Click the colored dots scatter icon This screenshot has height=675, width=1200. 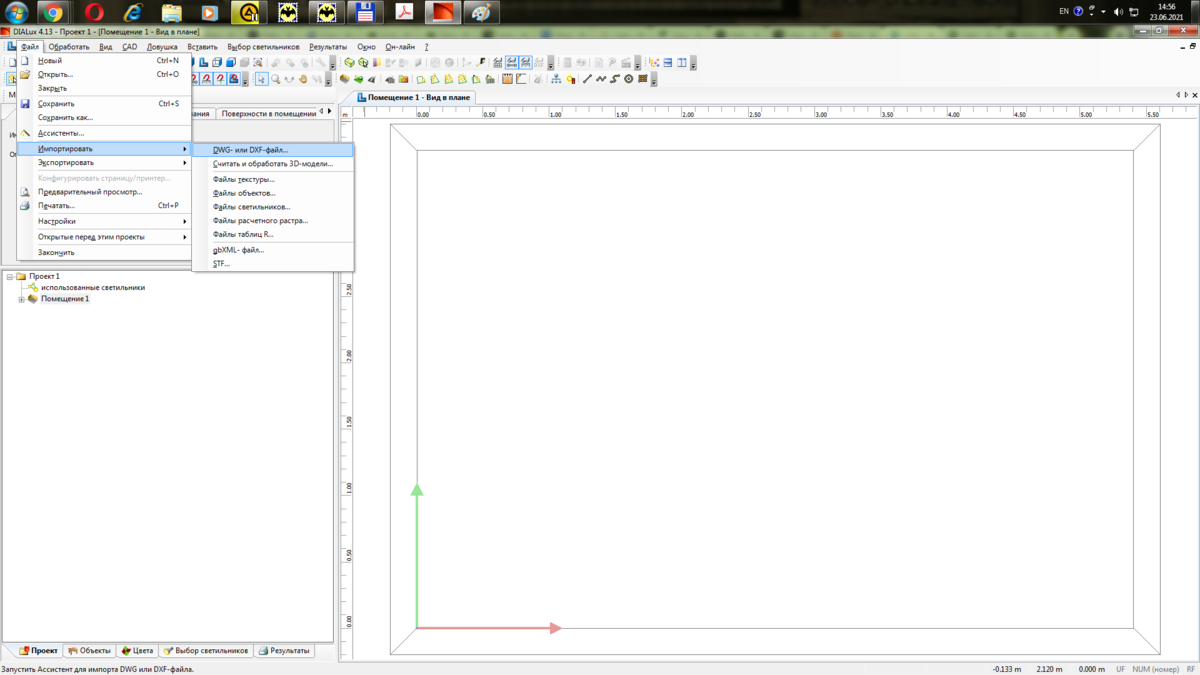(654, 62)
